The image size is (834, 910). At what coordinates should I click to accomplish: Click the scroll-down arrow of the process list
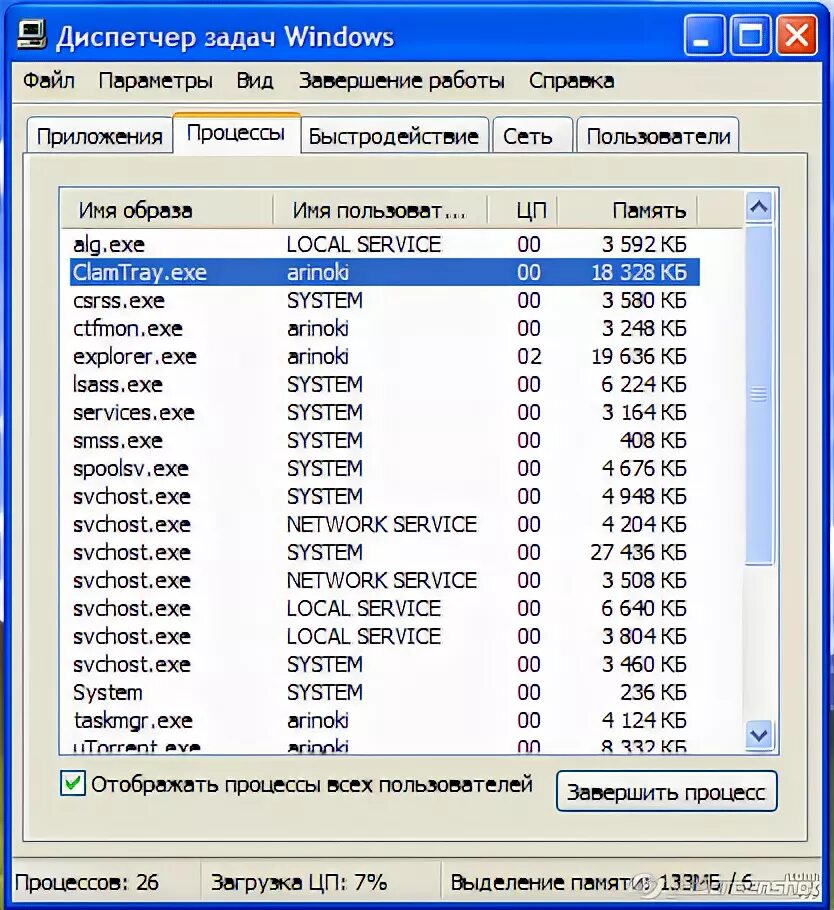click(758, 735)
